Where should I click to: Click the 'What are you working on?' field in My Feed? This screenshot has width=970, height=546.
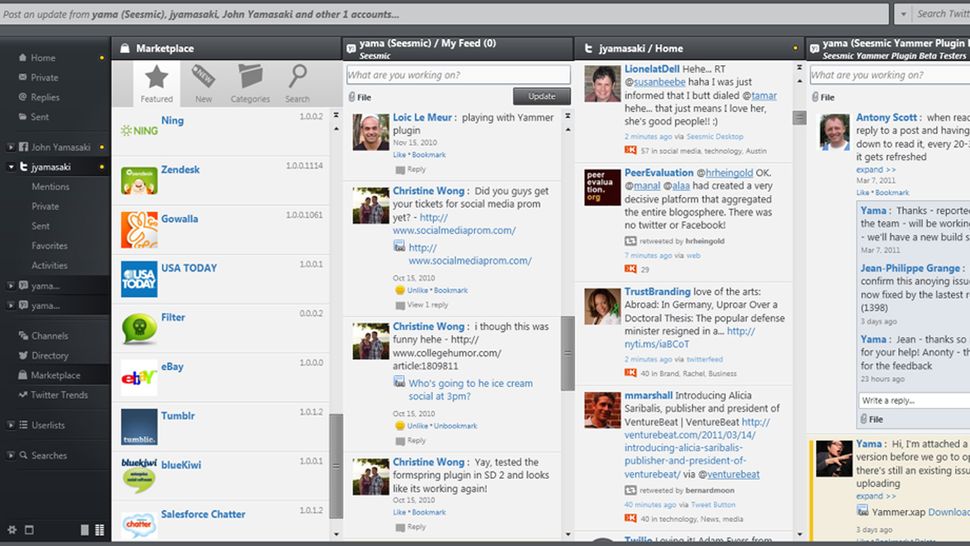458,75
